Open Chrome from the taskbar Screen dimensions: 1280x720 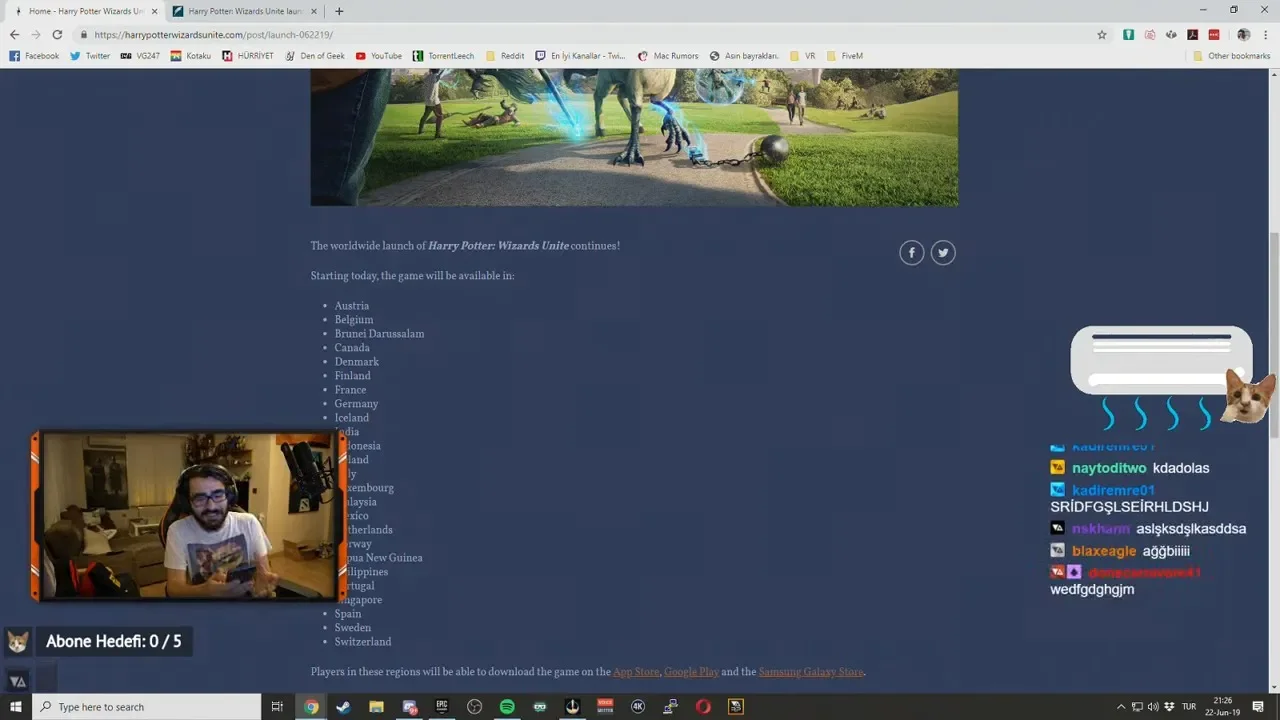click(x=311, y=706)
